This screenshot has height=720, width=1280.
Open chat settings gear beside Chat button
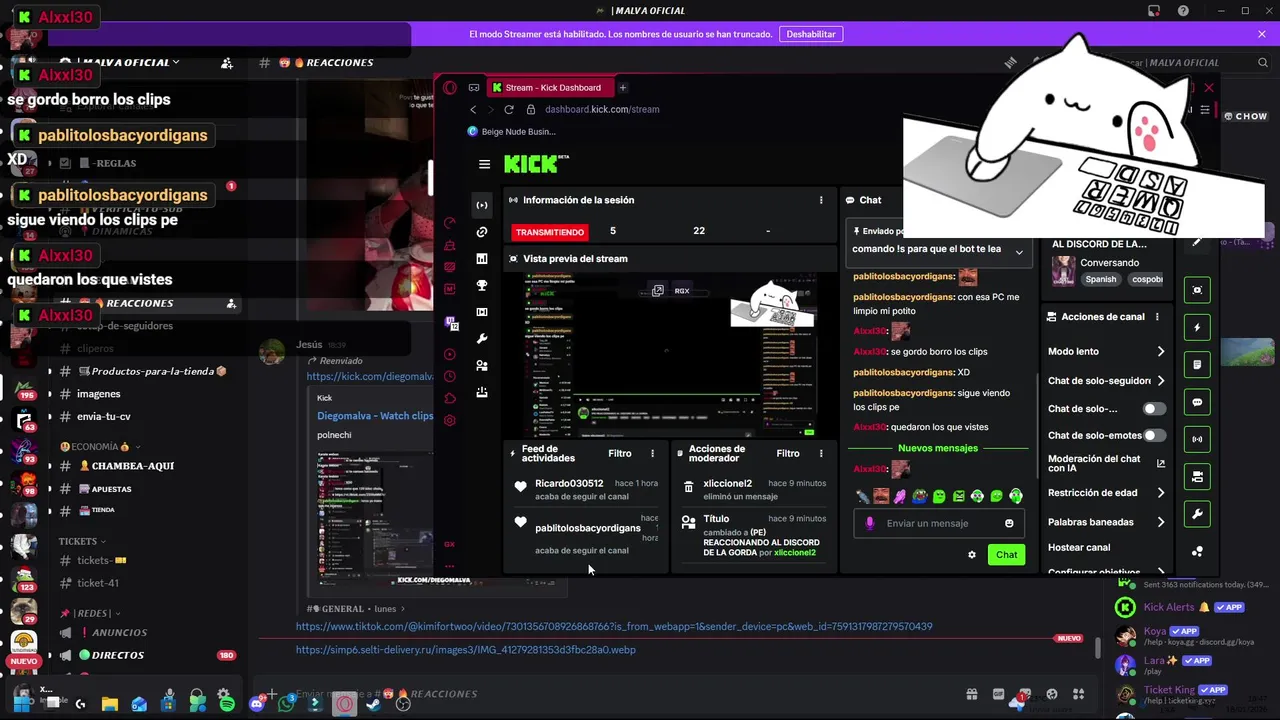pos(971,555)
